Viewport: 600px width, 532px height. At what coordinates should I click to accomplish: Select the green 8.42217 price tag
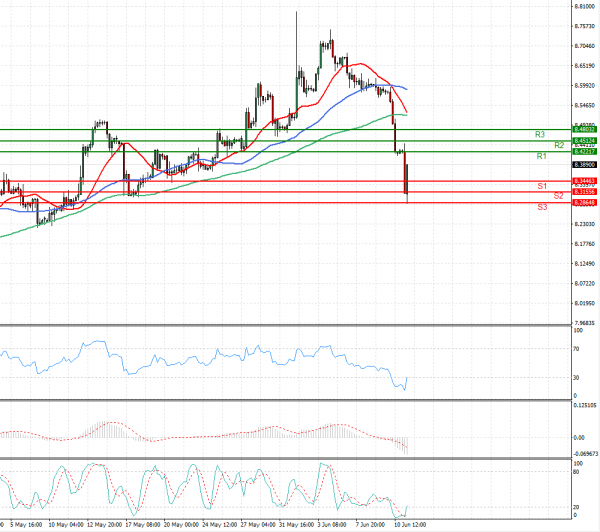tap(584, 152)
